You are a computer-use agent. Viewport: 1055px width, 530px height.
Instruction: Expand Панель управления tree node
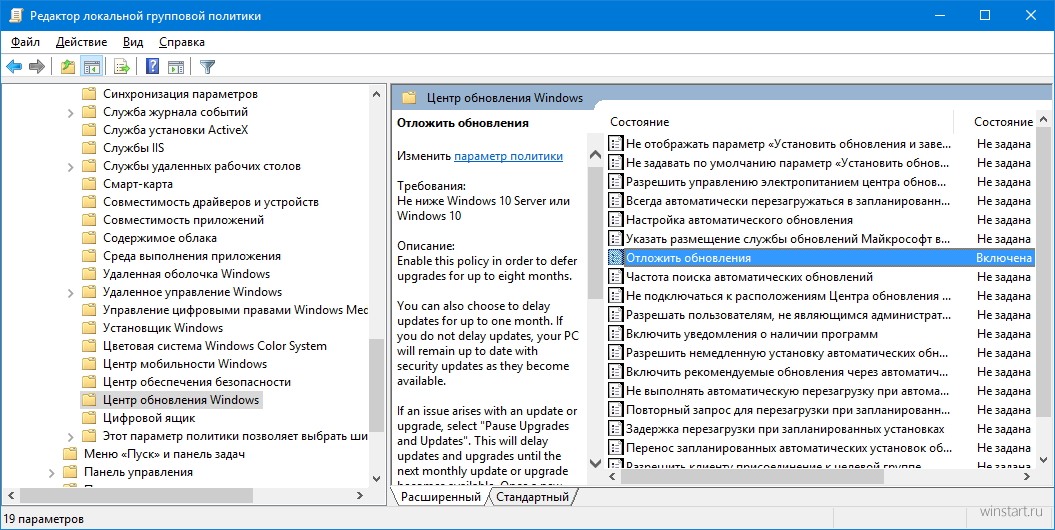click(x=52, y=473)
